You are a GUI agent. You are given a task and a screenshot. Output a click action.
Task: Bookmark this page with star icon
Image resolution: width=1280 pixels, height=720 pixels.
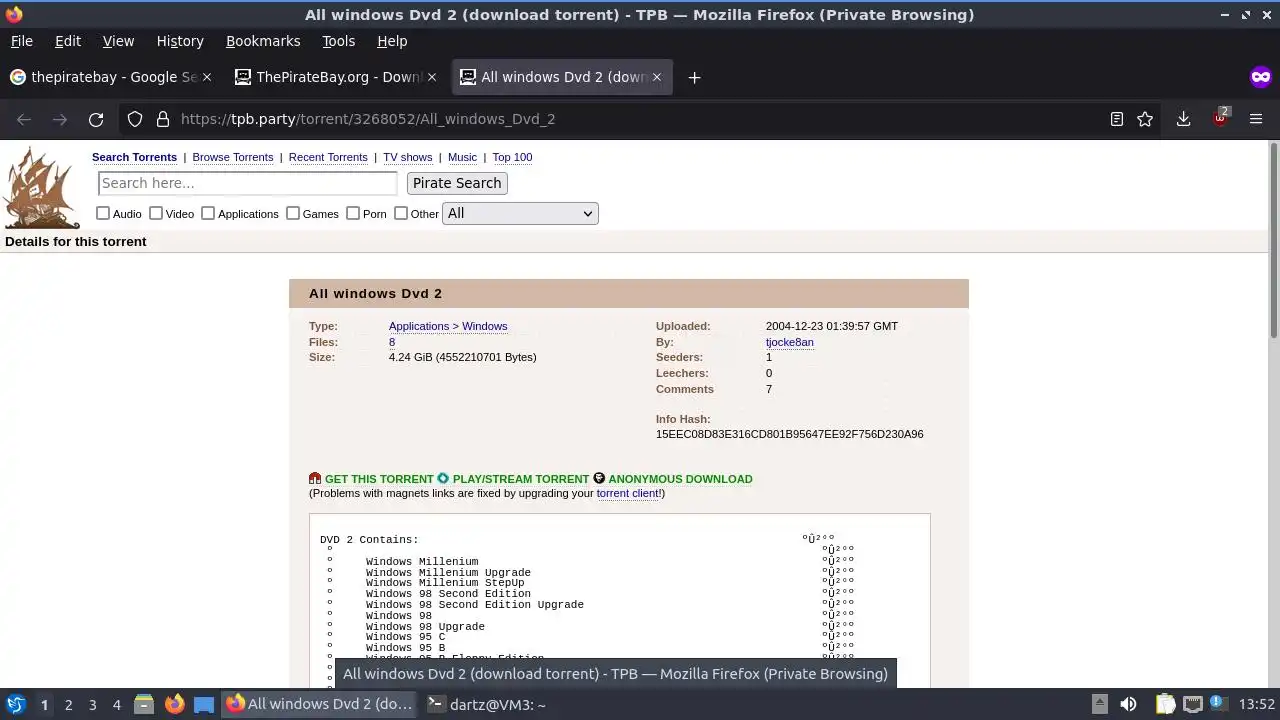coord(1145,119)
